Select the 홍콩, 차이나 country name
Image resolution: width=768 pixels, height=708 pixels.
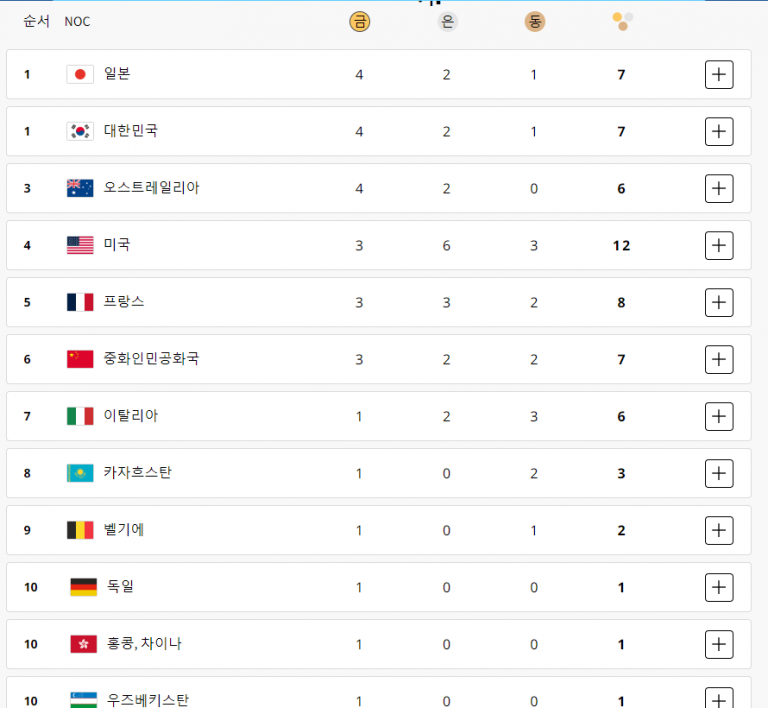tap(144, 644)
